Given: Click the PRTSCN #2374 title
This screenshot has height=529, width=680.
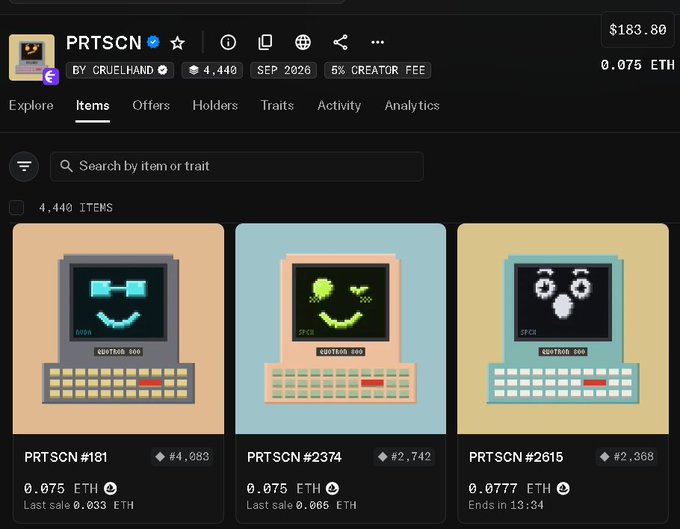Looking at the screenshot, I should (x=294, y=457).
